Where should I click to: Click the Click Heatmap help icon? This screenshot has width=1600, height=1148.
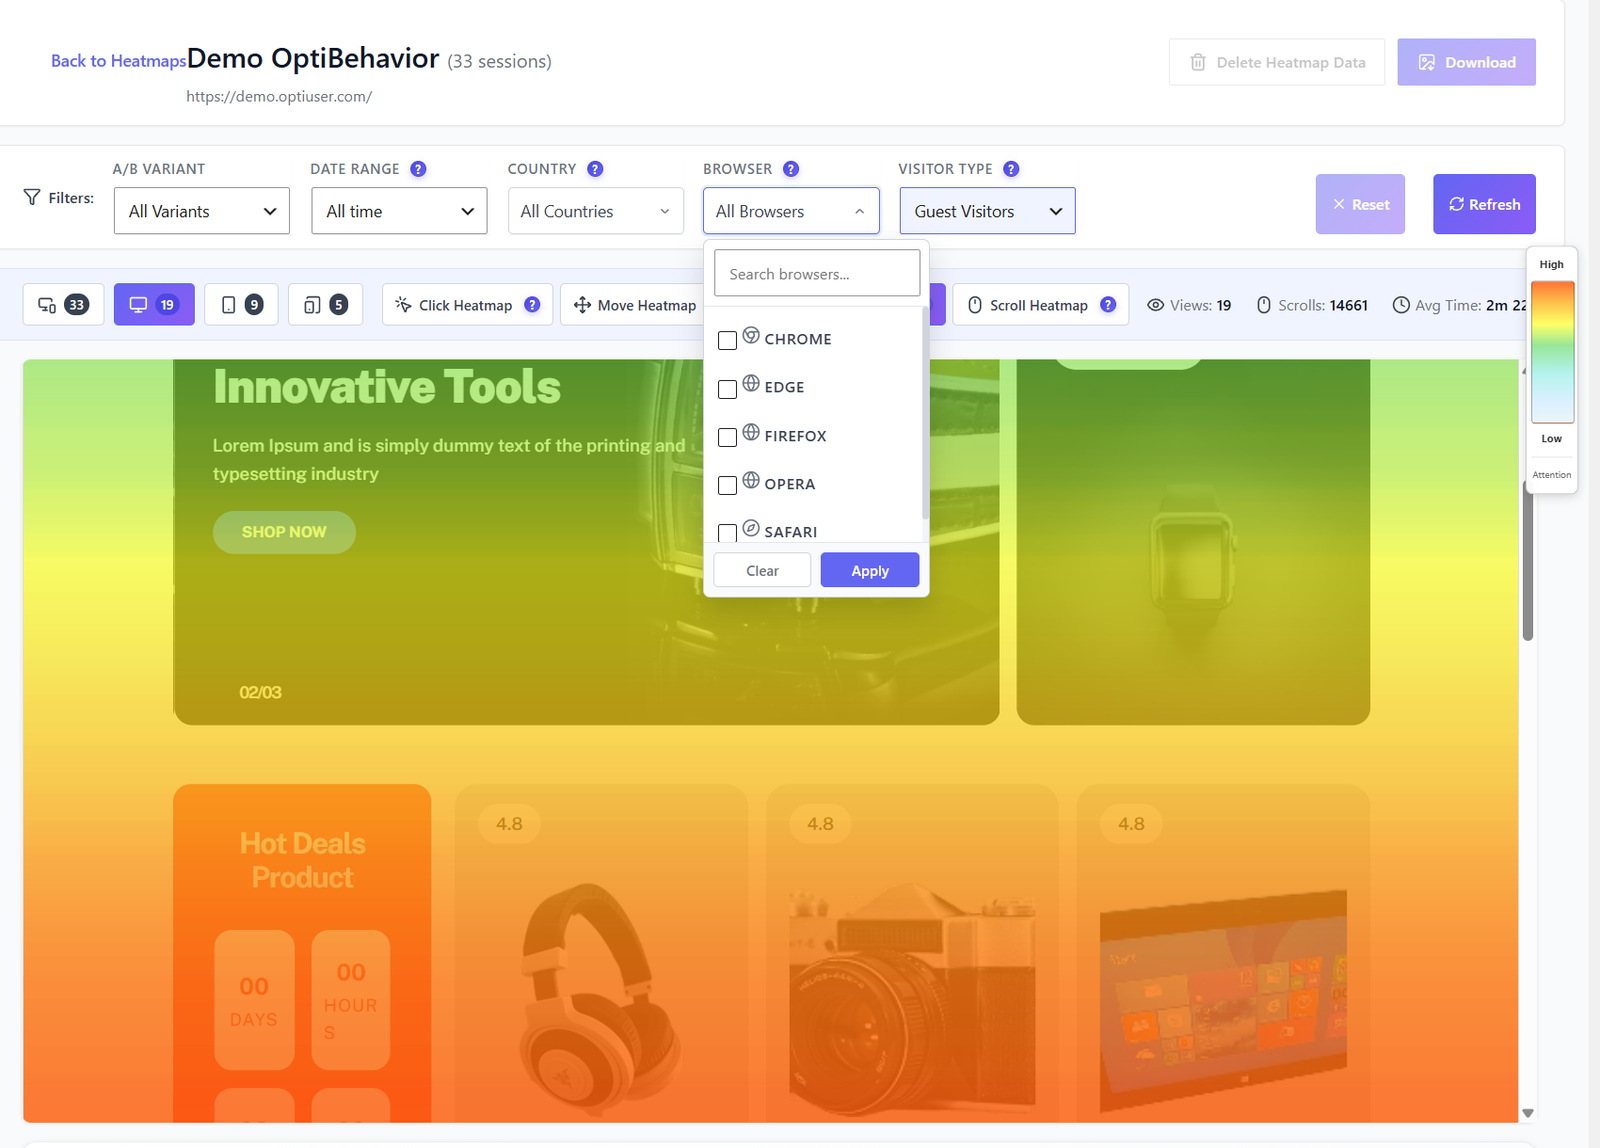click(532, 305)
